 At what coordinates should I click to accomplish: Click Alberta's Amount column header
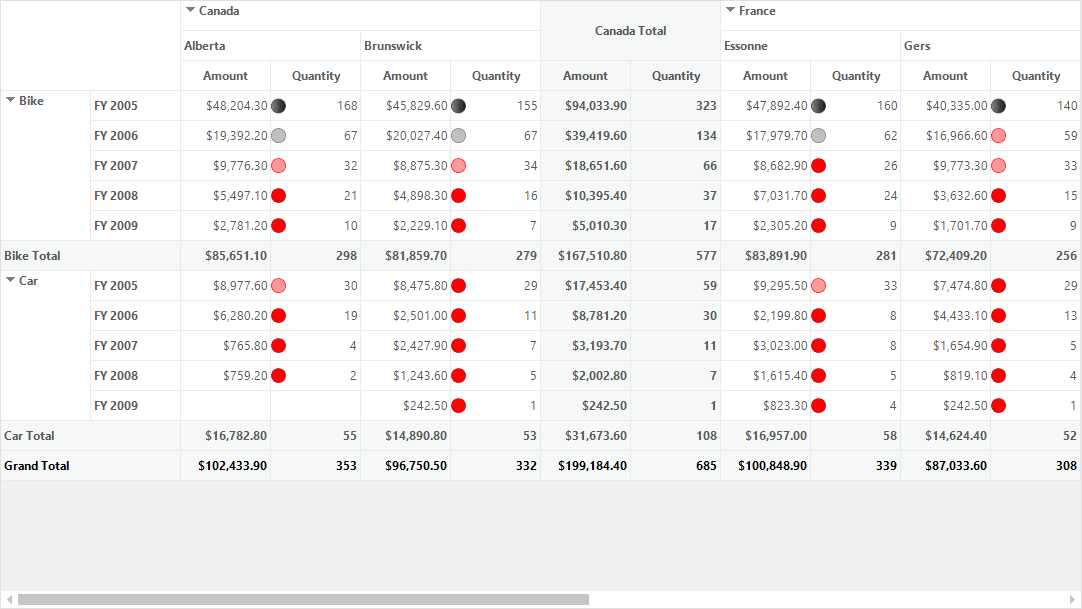tap(225, 76)
